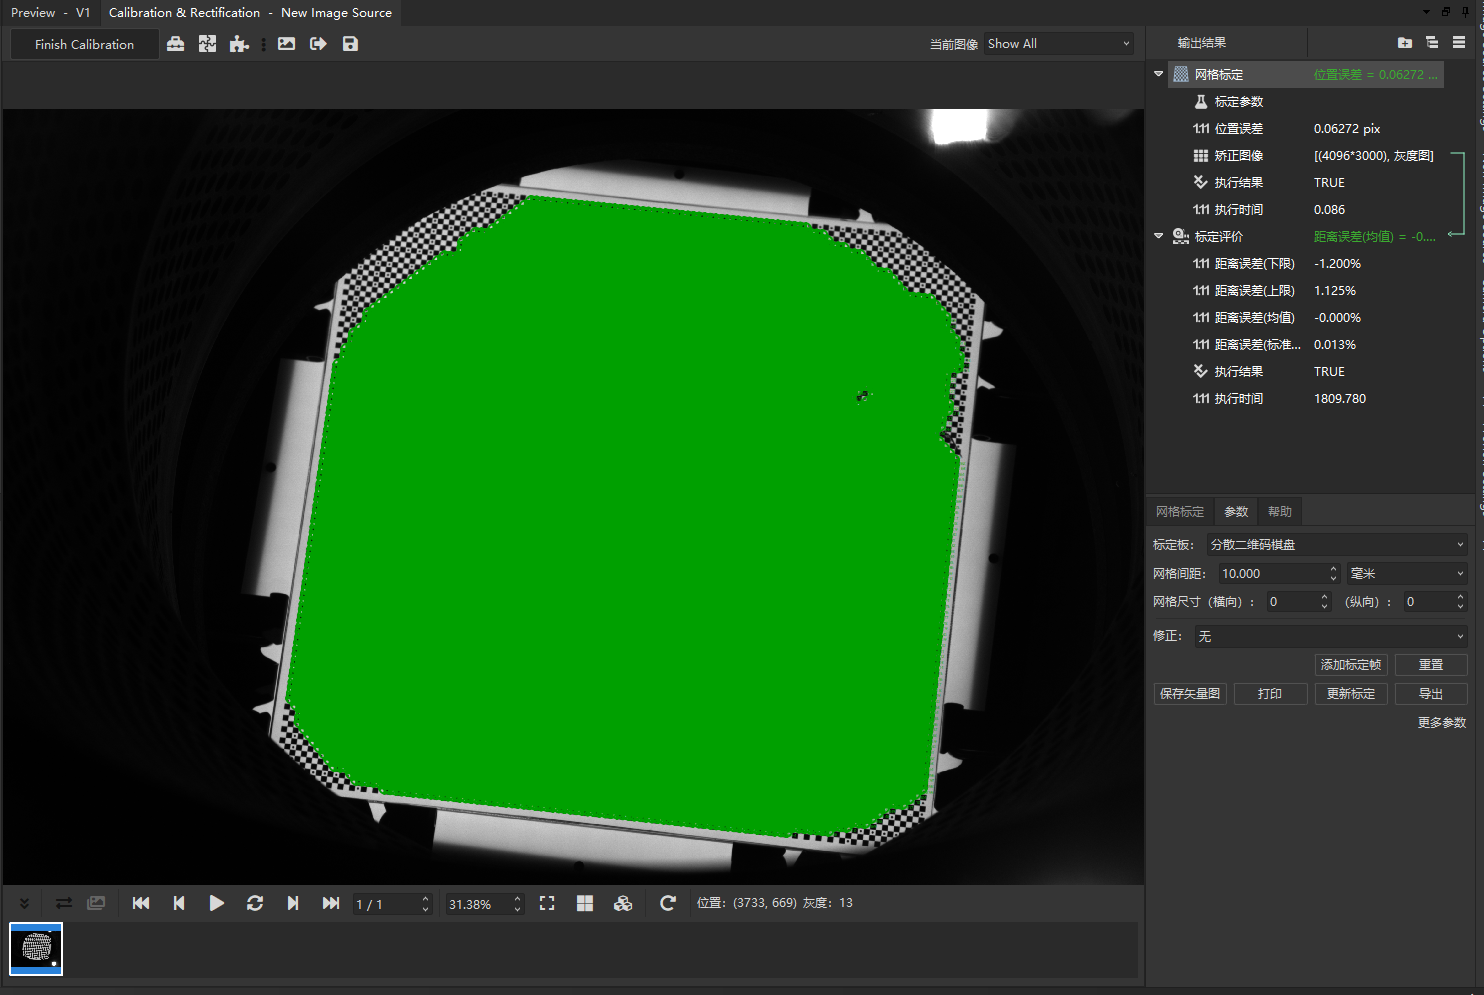Select the 标定评价 tree row

coord(1306,237)
